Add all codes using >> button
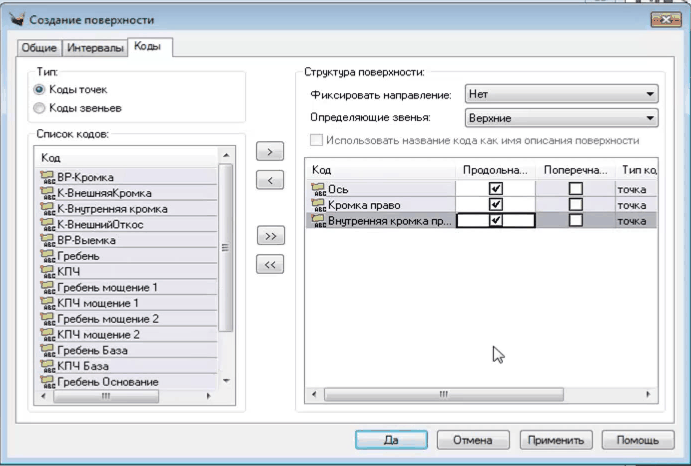This screenshot has width=691, height=466. coord(269,236)
